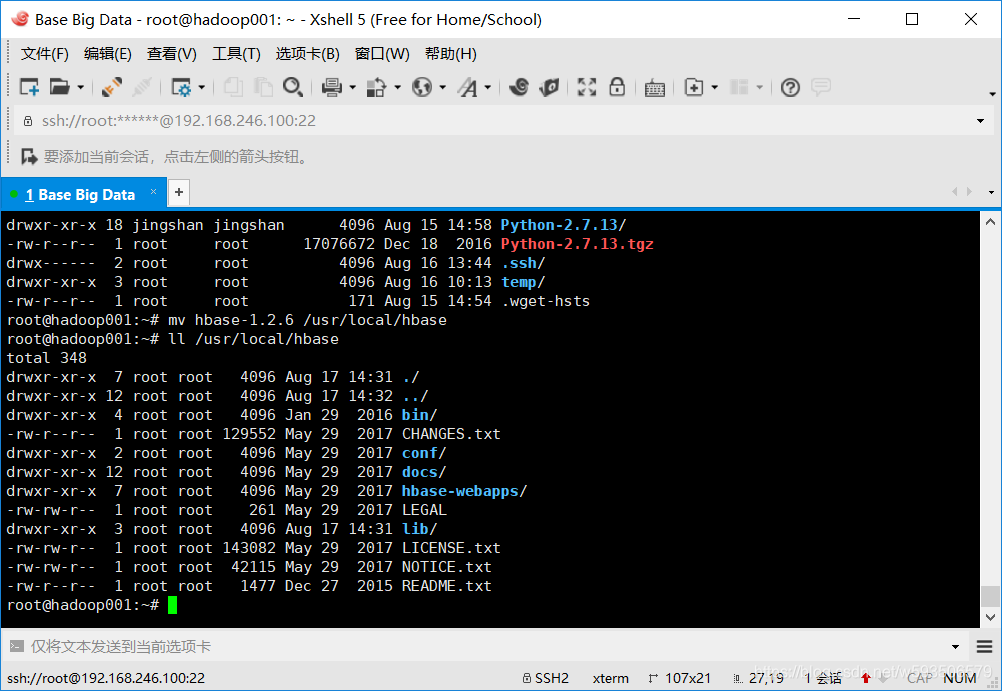Click the xterm status bar entry
Image resolution: width=1002 pixels, height=691 pixels.
point(610,678)
